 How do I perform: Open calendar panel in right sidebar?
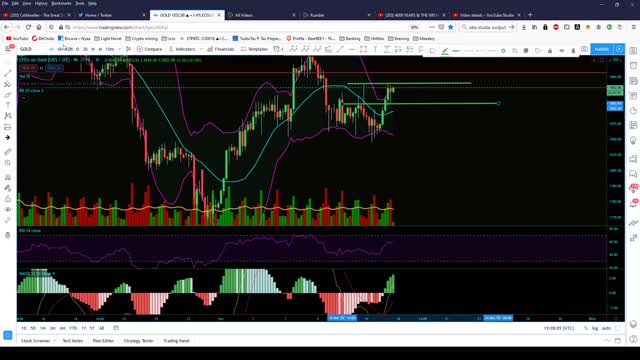point(633,125)
